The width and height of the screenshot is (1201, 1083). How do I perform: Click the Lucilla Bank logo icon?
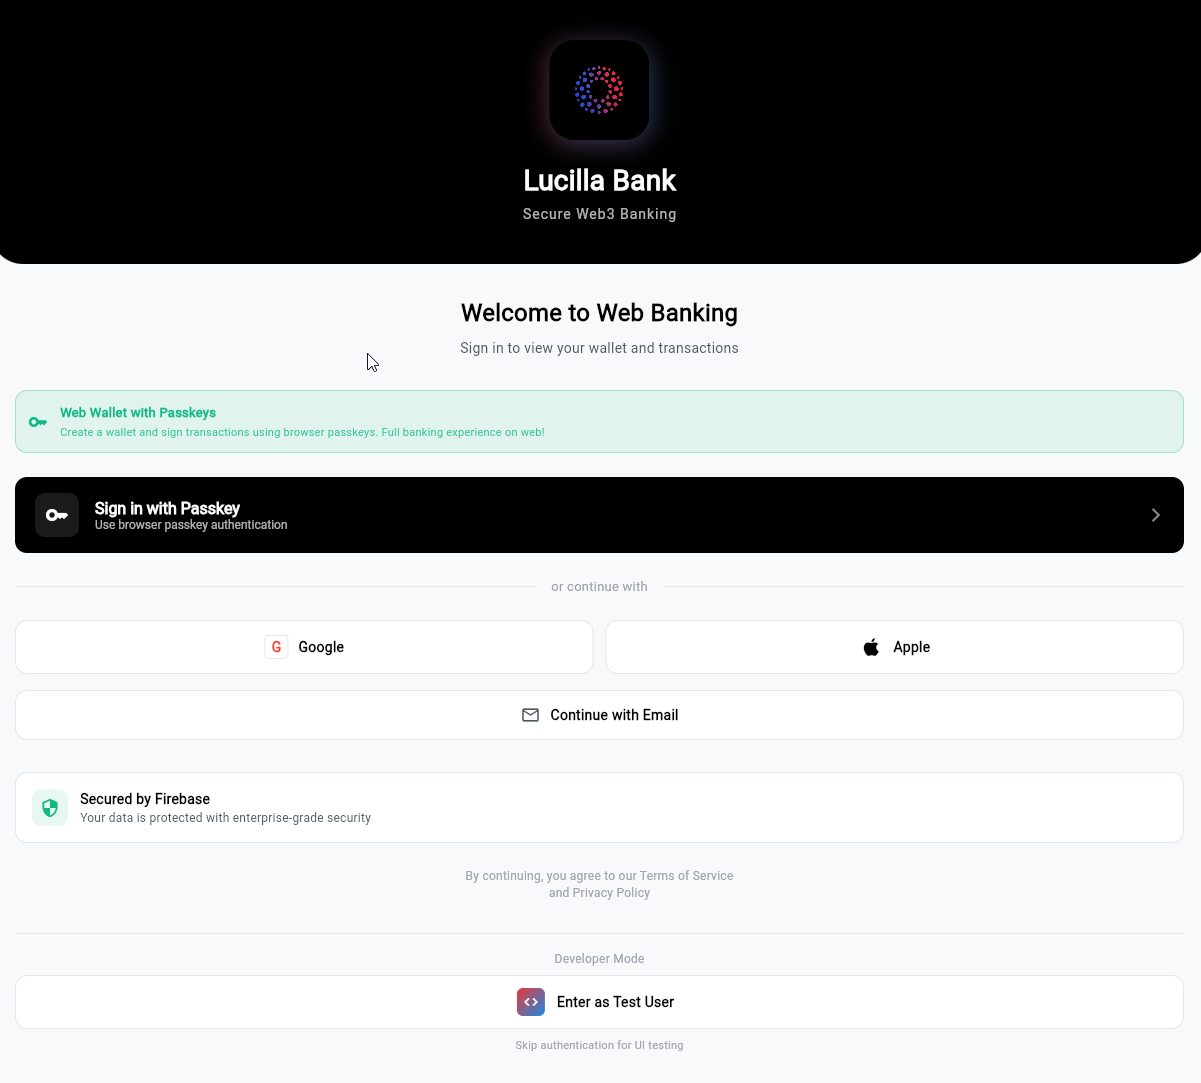coord(599,89)
